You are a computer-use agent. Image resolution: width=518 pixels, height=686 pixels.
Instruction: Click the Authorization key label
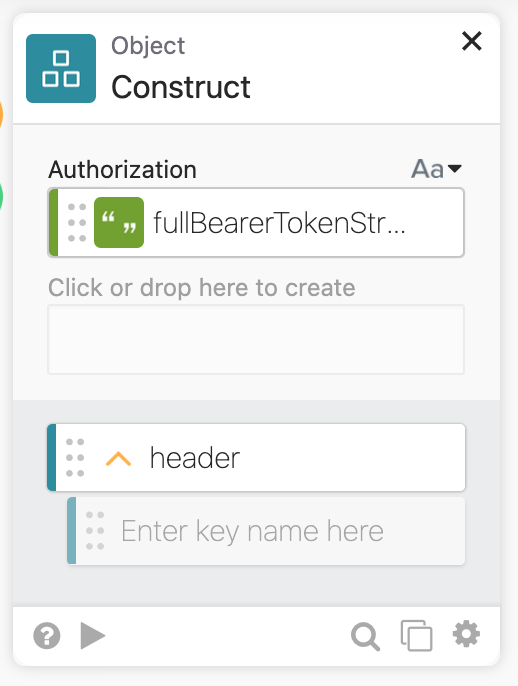[x=122, y=169]
